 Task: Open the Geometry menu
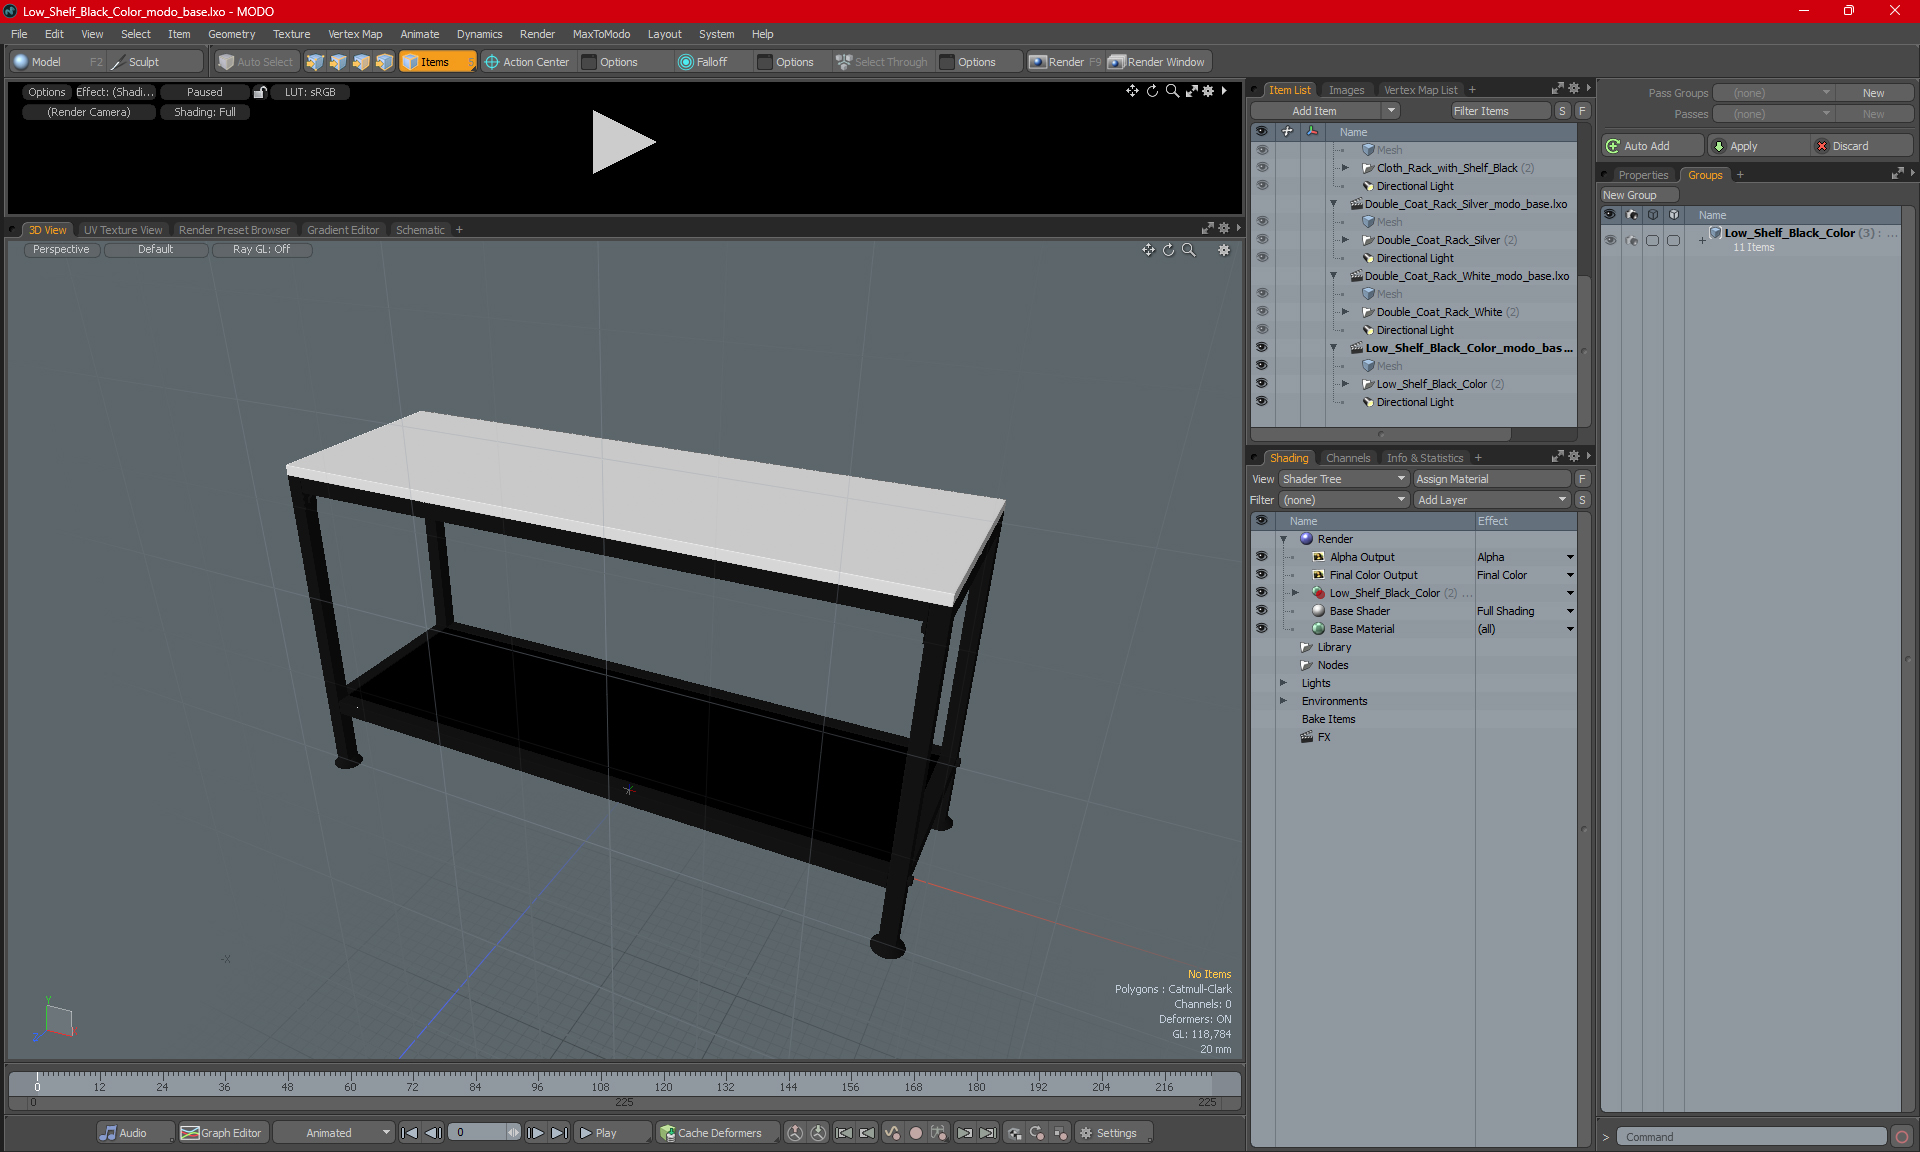(231, 34)
